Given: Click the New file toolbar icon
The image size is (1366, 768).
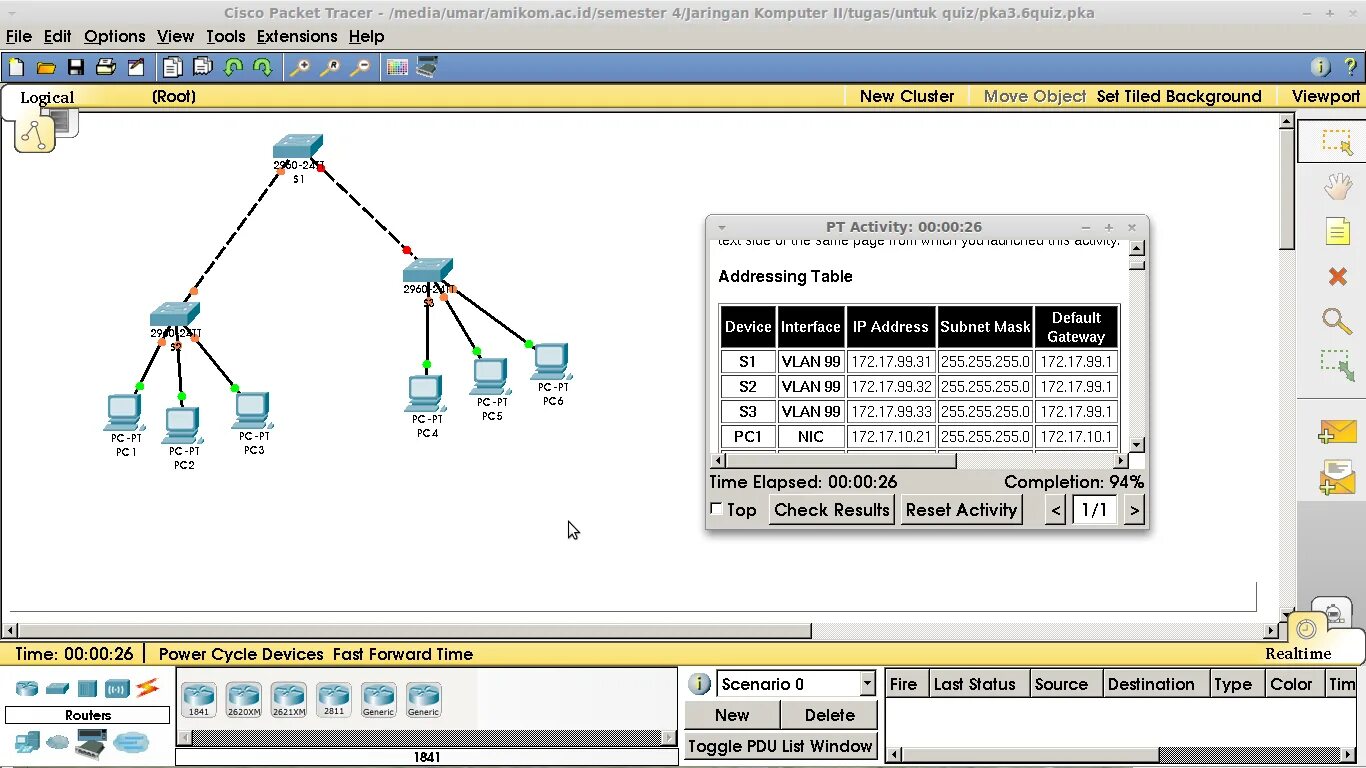Looking at the screenshot, I should click(16, 68).
